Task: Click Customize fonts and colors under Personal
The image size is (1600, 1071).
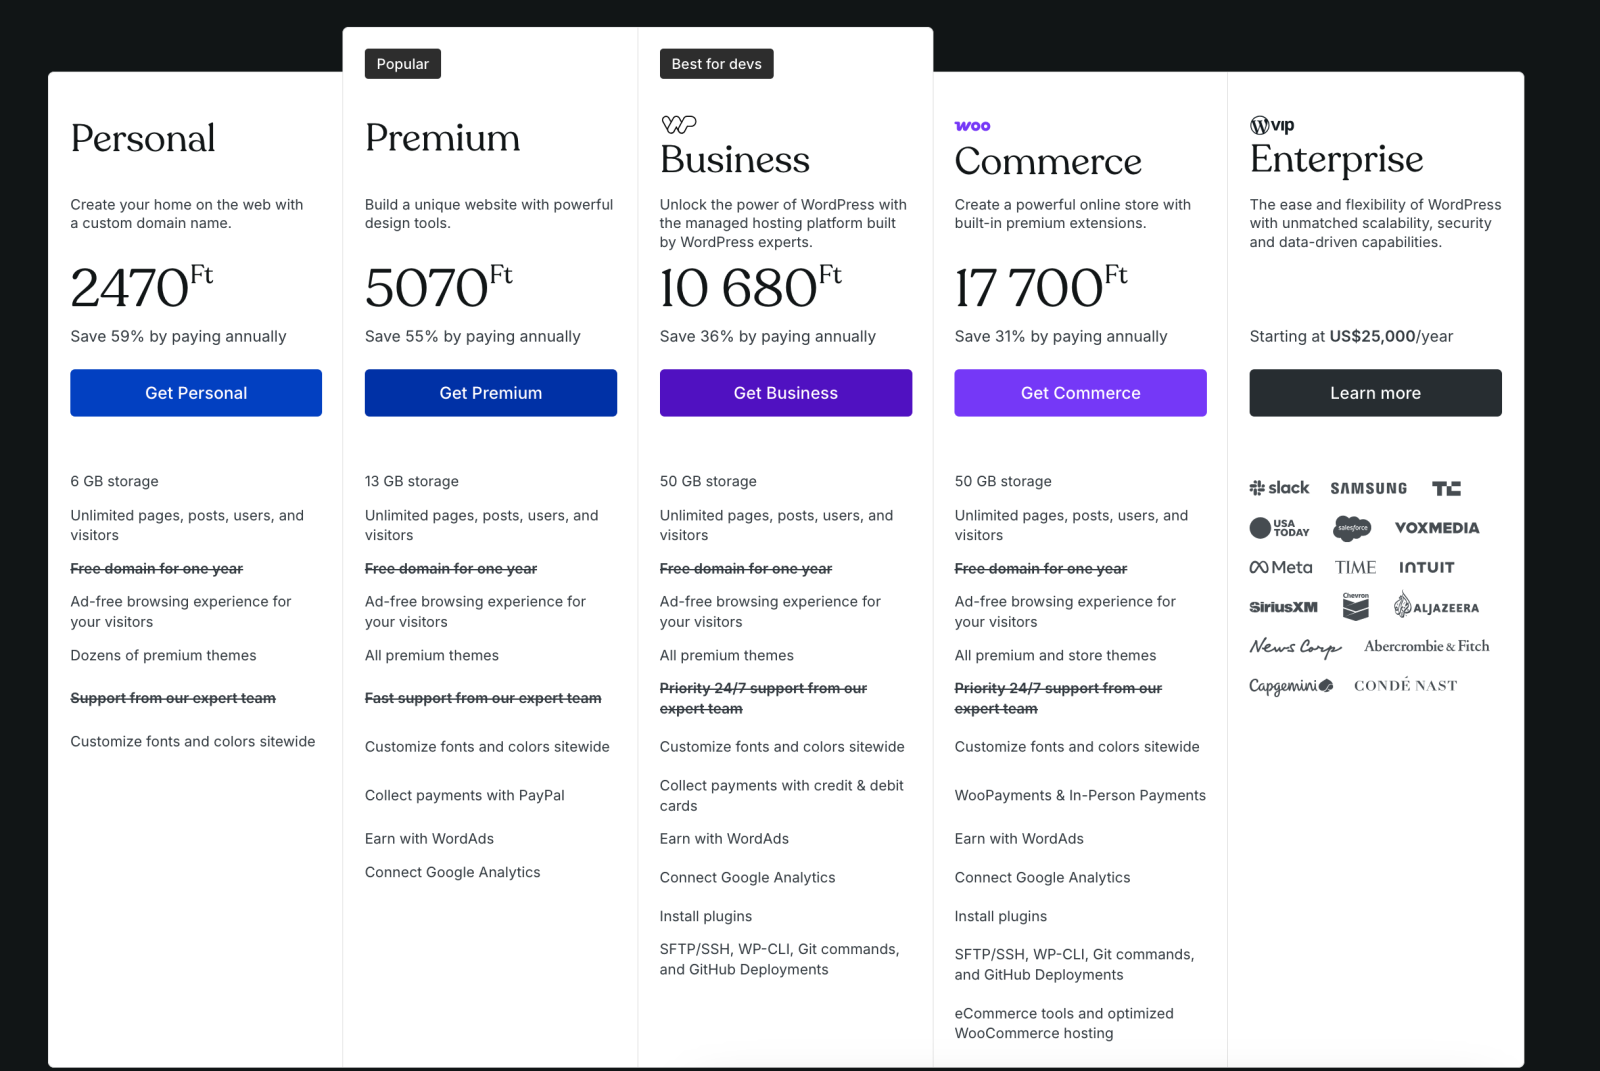Action: 193,741
